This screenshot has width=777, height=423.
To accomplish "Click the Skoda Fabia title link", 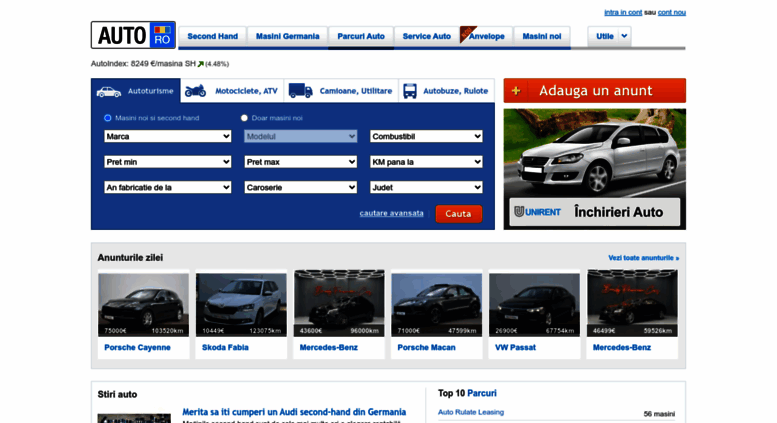I will [x=225, y=348].
